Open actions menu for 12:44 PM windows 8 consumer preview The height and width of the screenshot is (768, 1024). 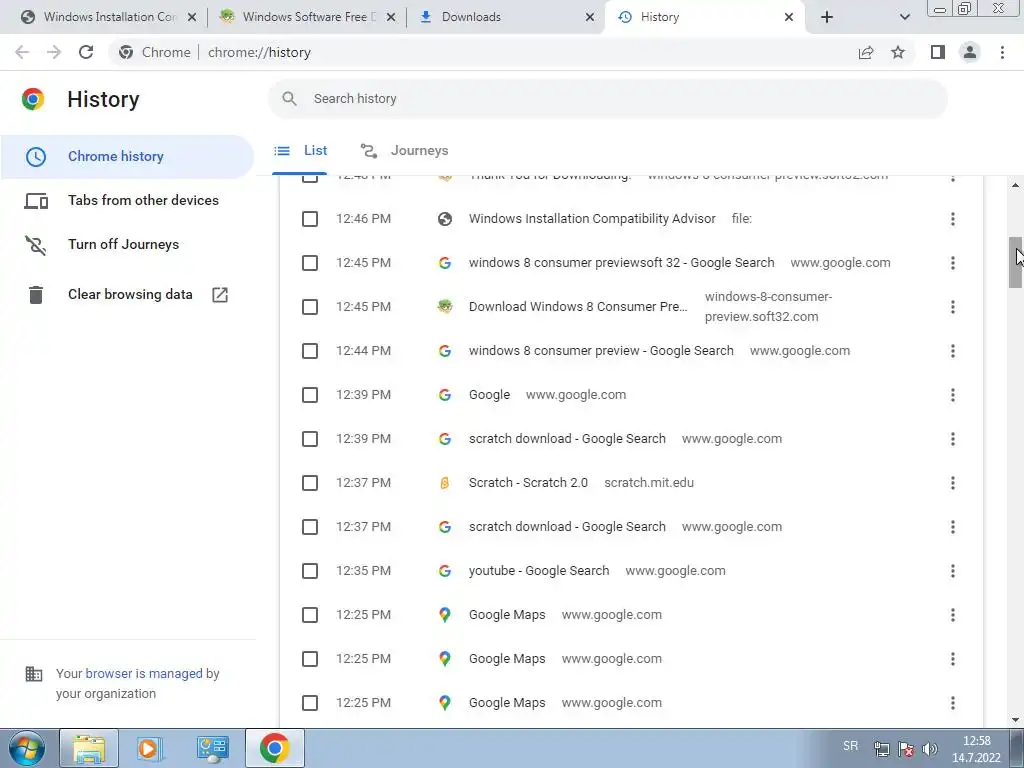[953, 351]
